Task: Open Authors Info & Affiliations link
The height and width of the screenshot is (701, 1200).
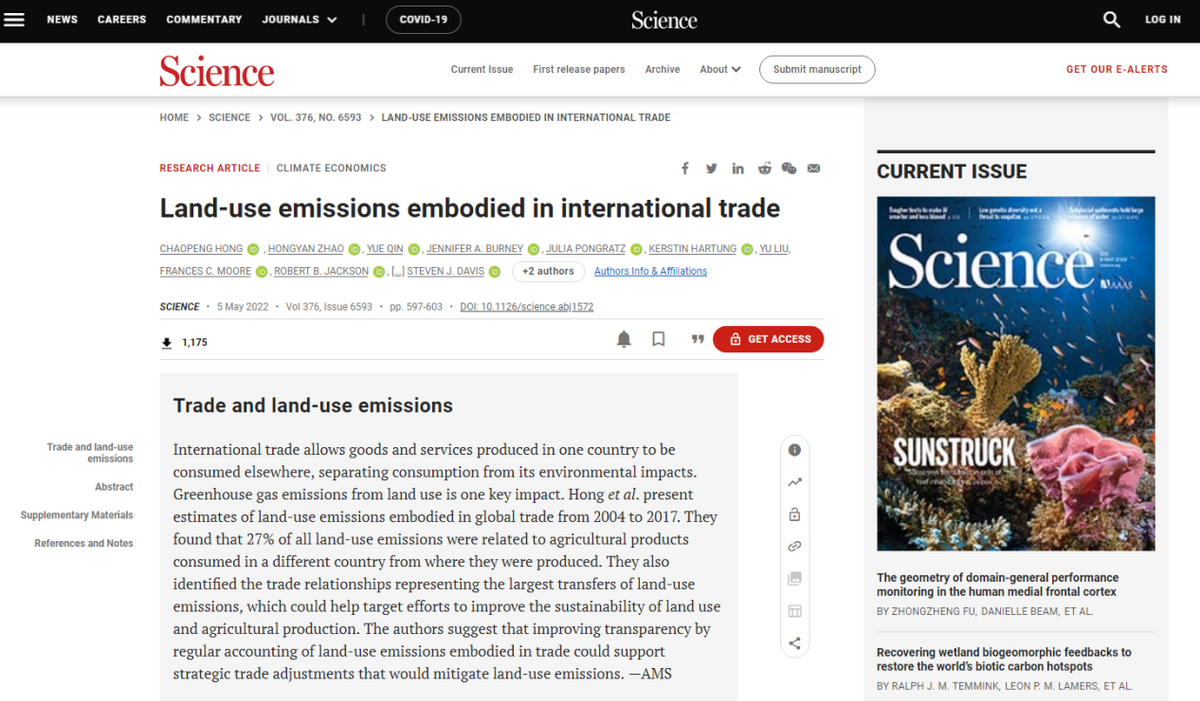Action: pos(650,271)
